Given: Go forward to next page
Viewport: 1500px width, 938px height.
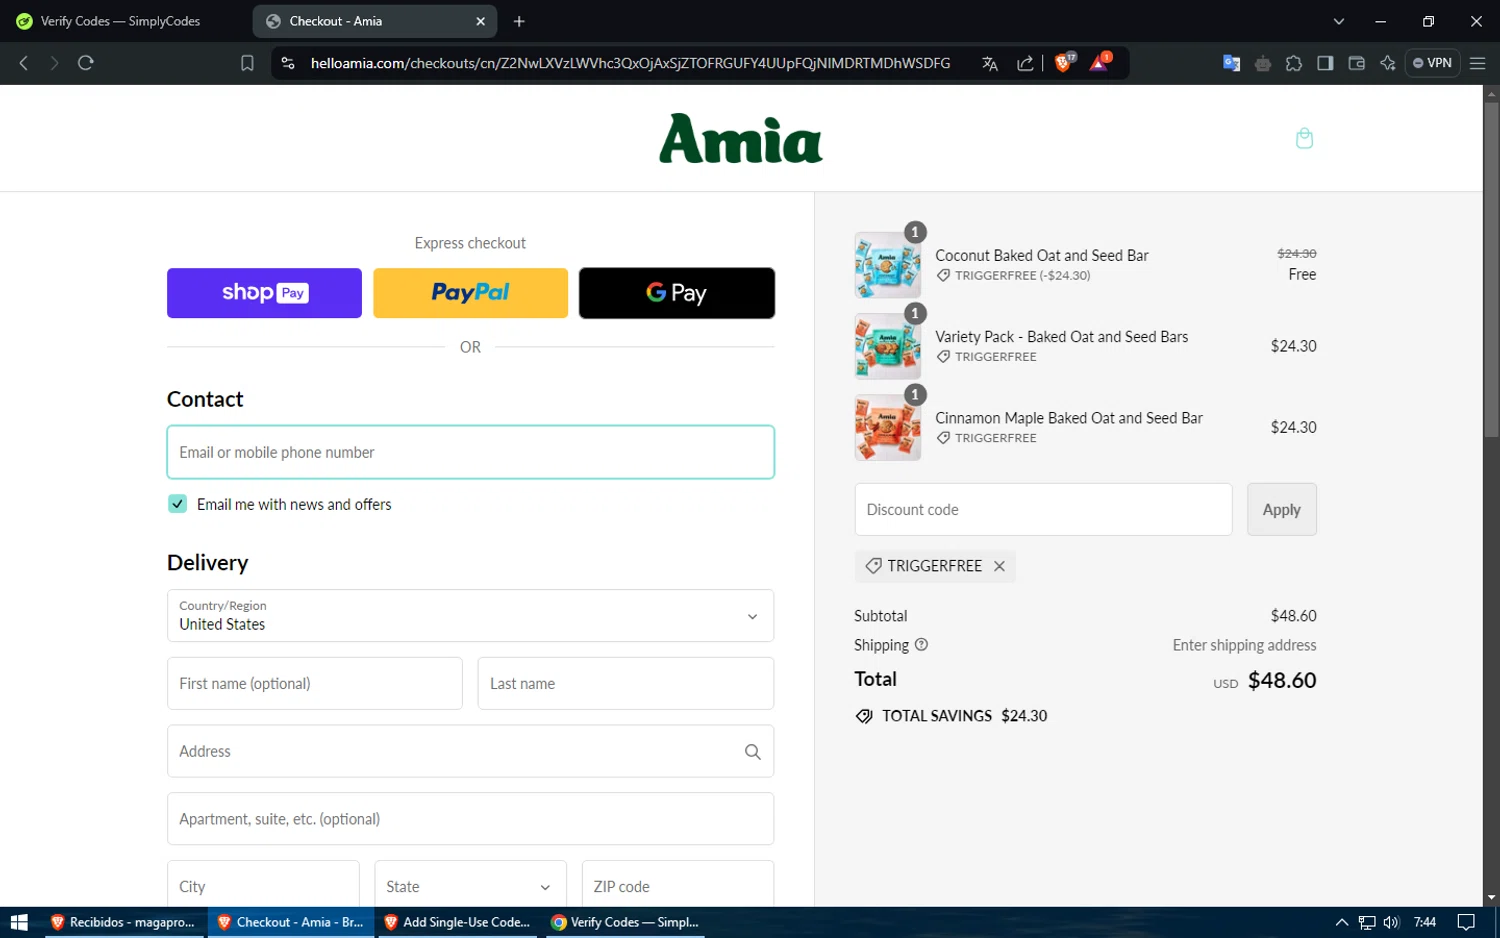Looking at the screenshot, I should click(x=54, y=63).
